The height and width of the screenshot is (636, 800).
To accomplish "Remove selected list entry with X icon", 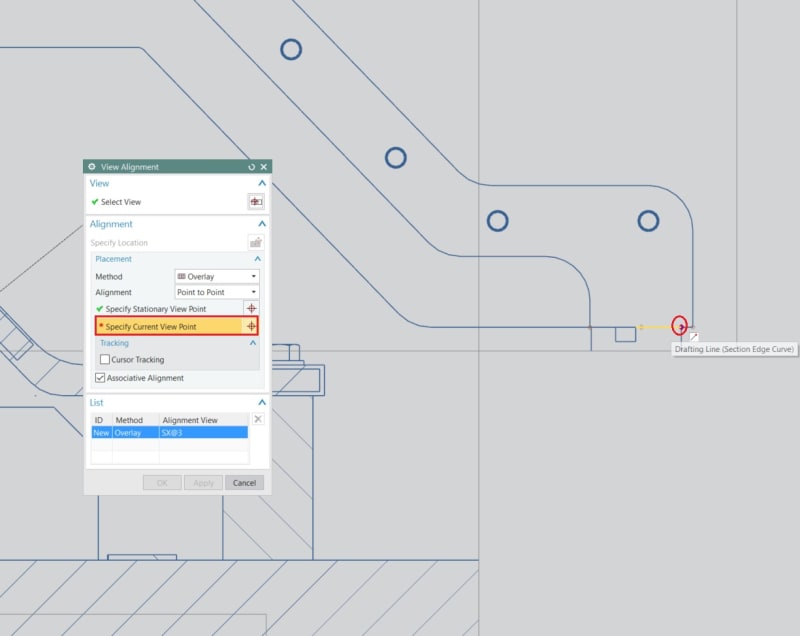I will pos(258,419).
